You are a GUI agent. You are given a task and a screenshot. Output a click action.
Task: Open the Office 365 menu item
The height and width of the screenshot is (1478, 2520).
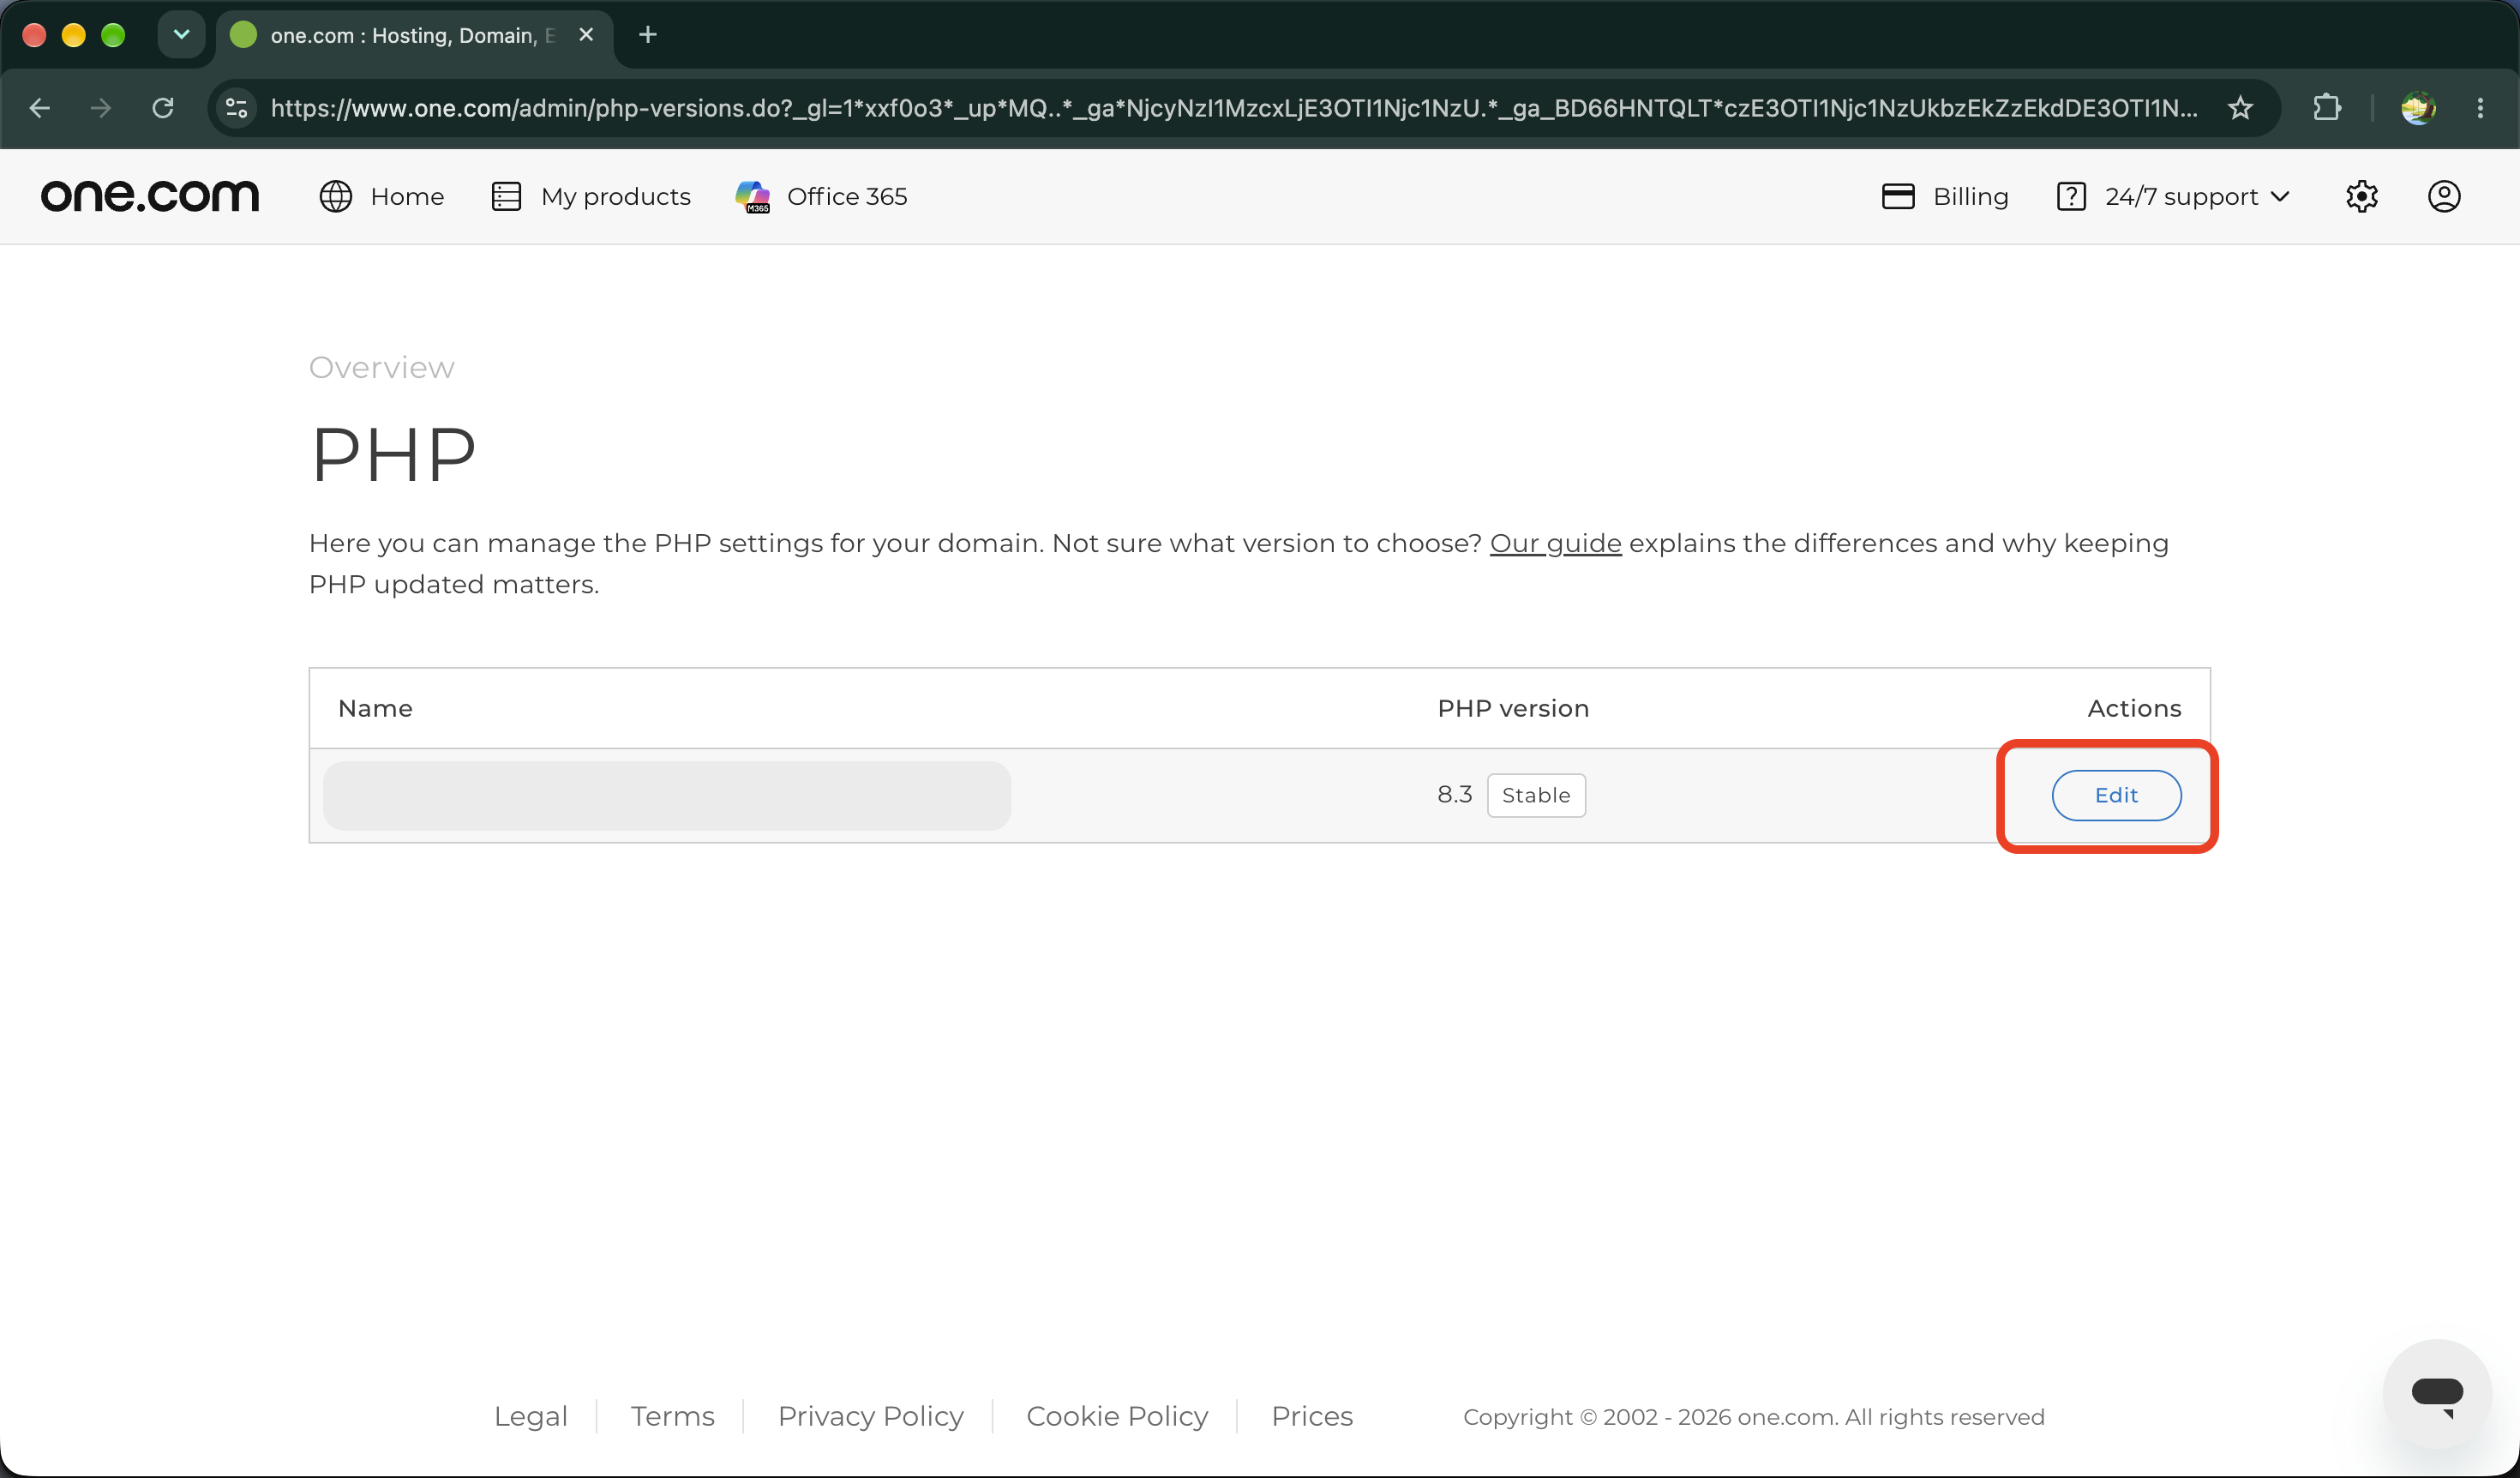[821, 196]
